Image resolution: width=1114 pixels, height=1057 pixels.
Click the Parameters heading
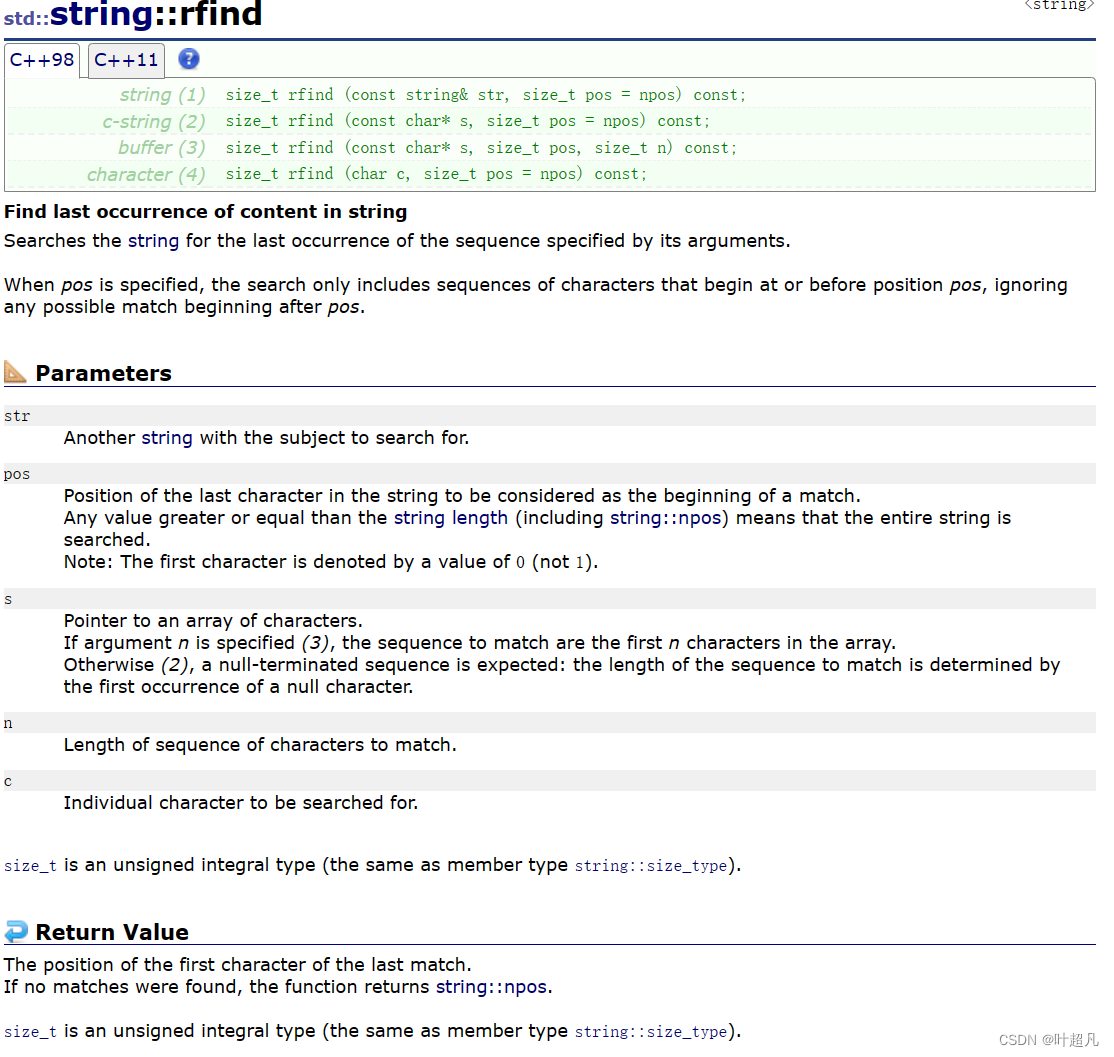pos(104,373)
